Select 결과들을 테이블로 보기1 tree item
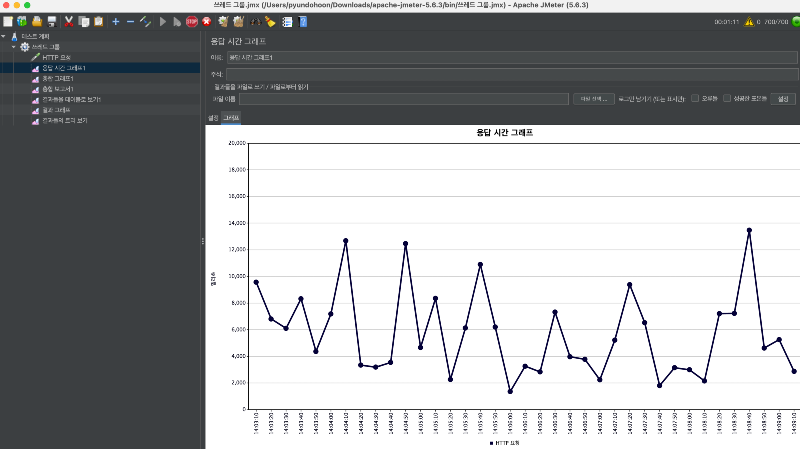 click(x=71, y=99)
